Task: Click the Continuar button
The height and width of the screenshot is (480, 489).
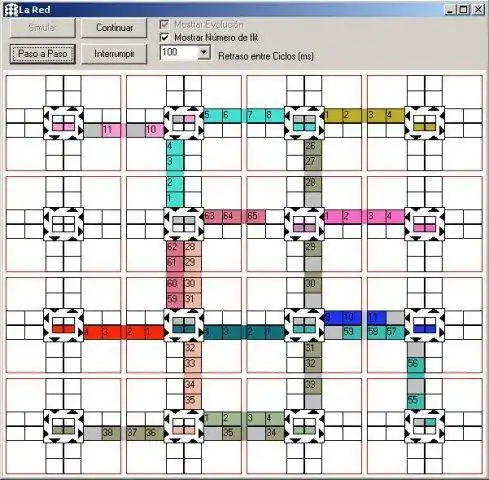Action: click(114, 28)
